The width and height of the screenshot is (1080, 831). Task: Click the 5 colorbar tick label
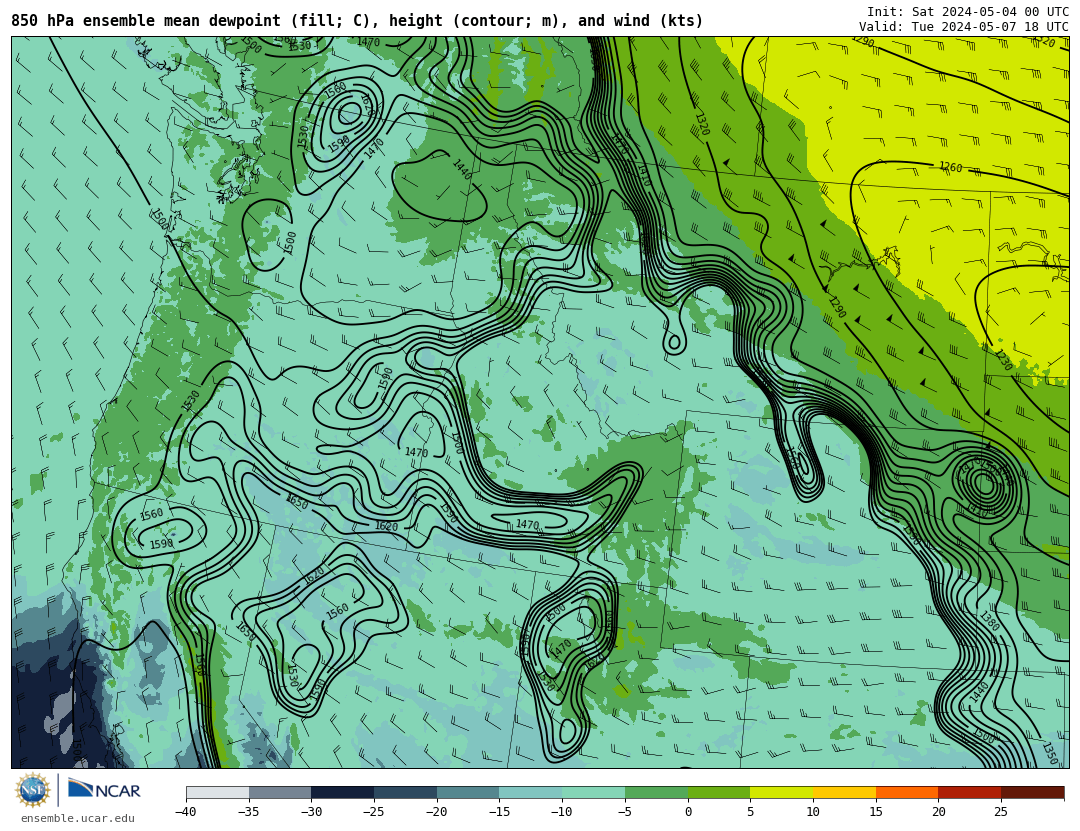click(x=750, y=812)
